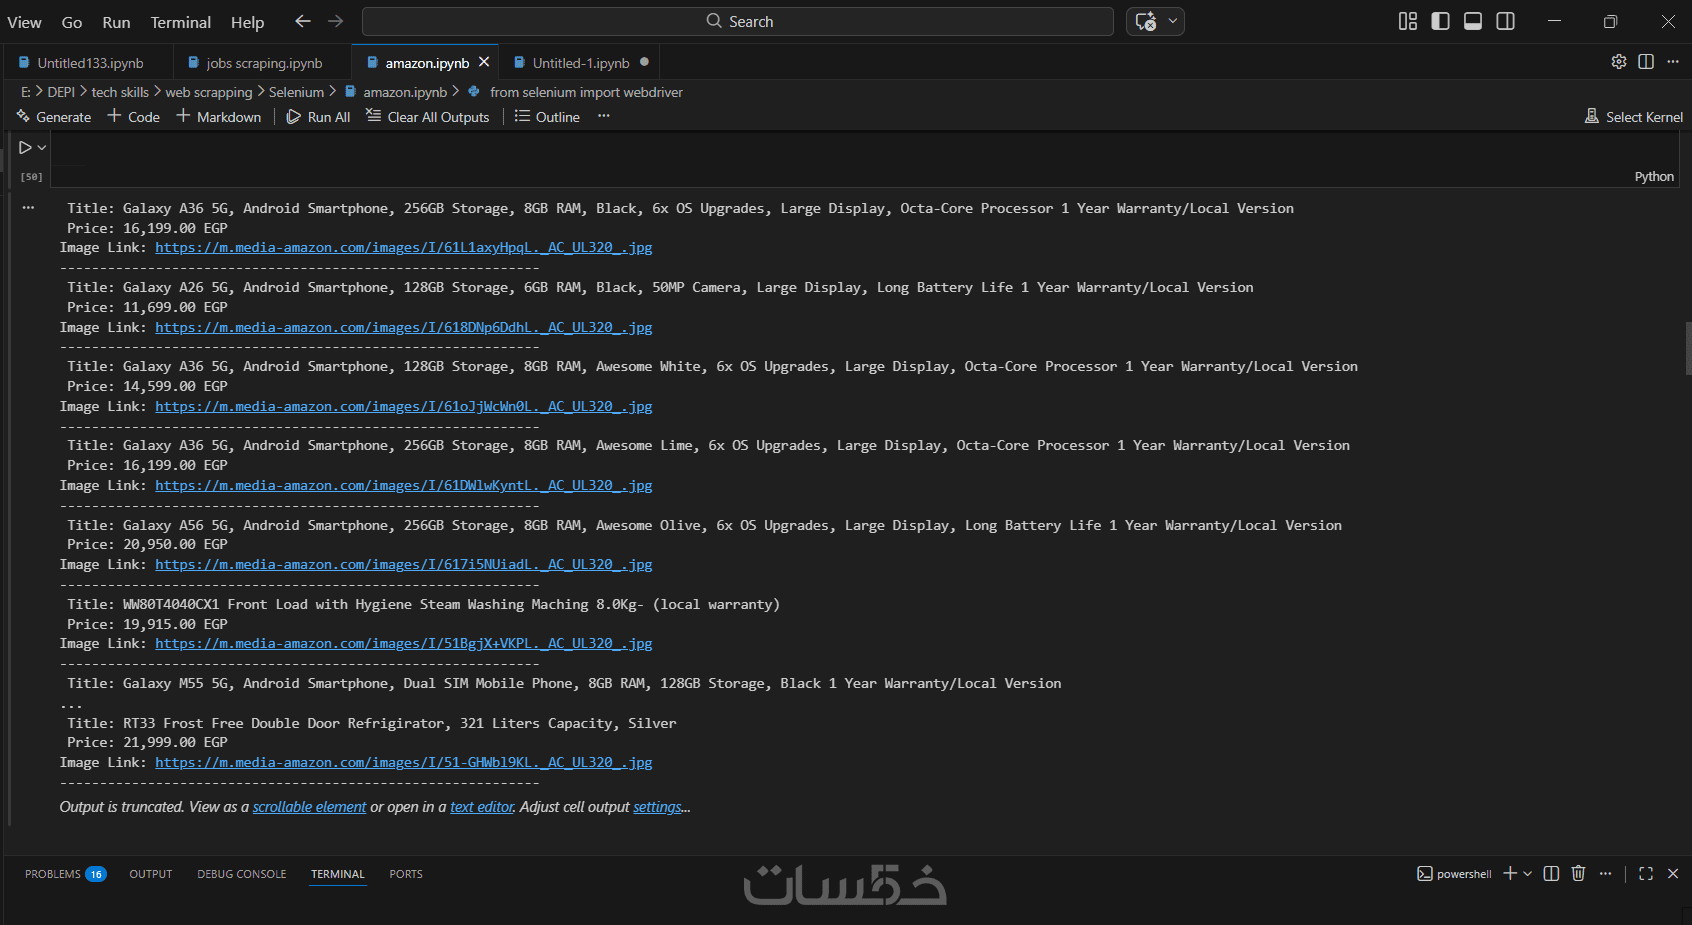Open the 617i5NUiadL image link

(x=403, y=564)
